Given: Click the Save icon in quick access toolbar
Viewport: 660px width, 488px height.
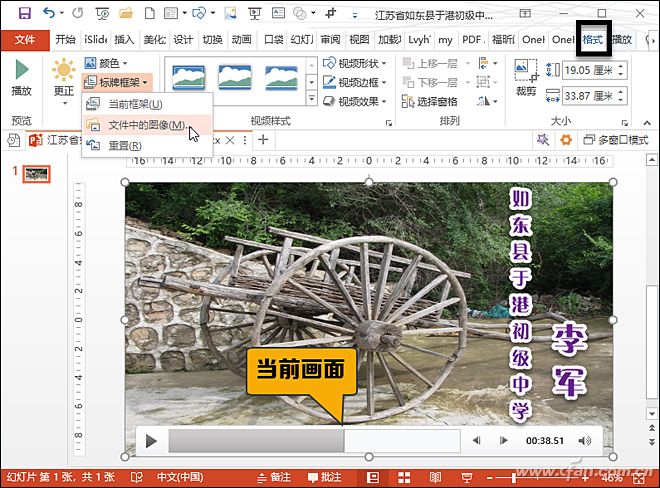Looking at the screenshot, I should pos(24,13).
